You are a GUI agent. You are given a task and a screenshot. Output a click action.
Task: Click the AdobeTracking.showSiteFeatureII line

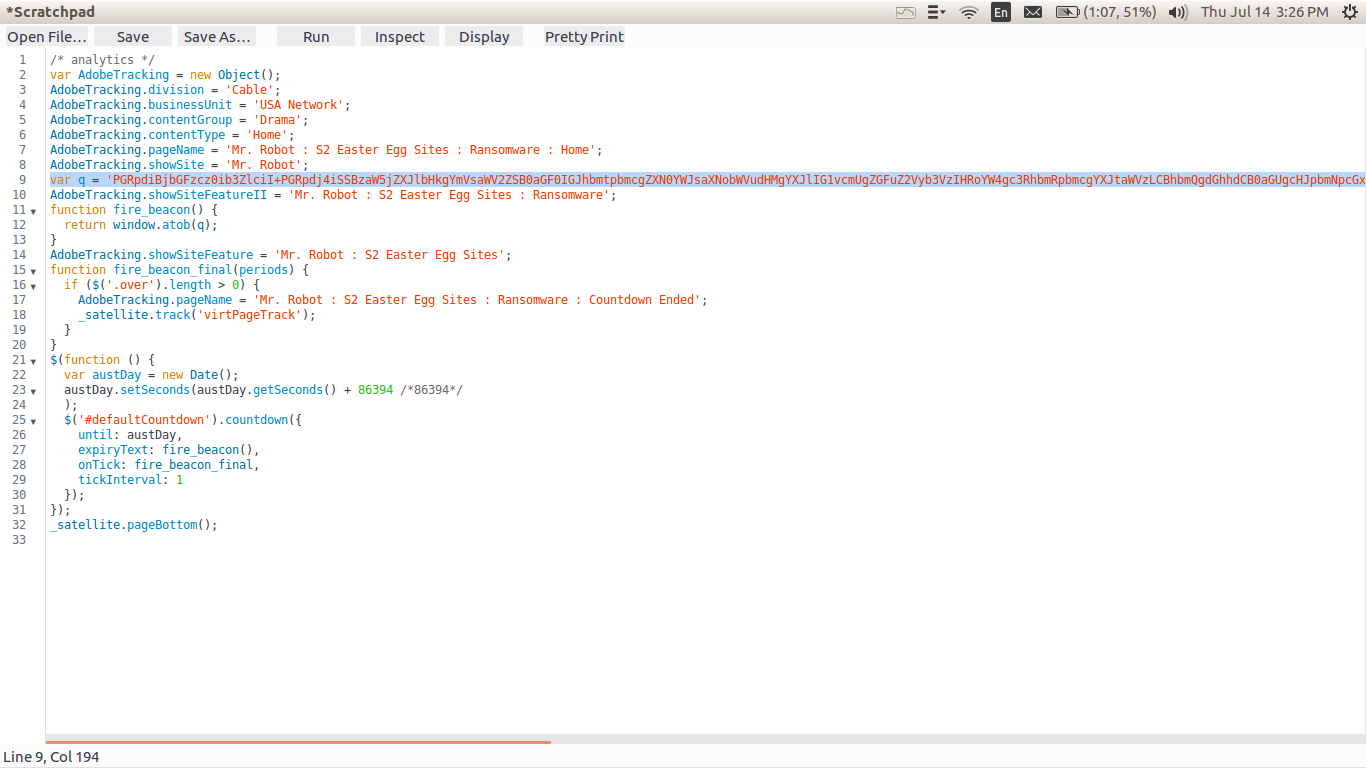coord(334,195)
